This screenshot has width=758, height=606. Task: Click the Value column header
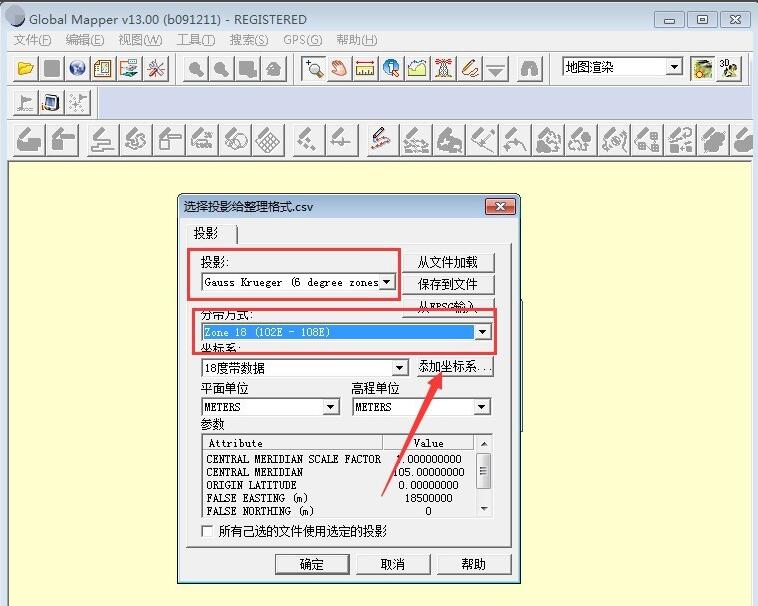[x=428, y=443]
